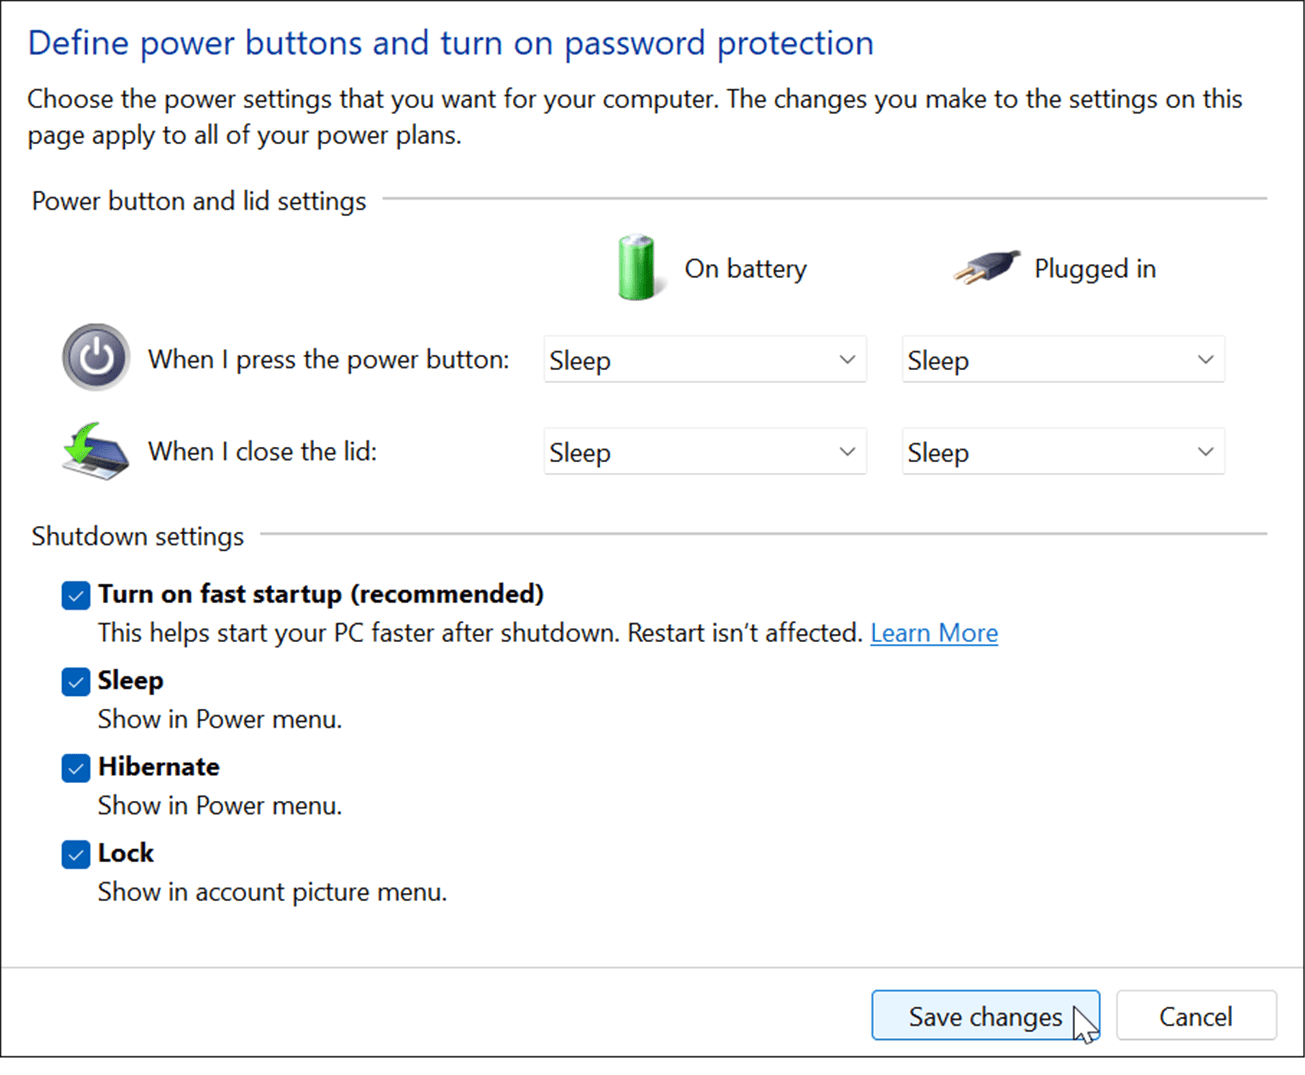
Task: Disable Turn on fast startup
Action: [x=75, y=594]
